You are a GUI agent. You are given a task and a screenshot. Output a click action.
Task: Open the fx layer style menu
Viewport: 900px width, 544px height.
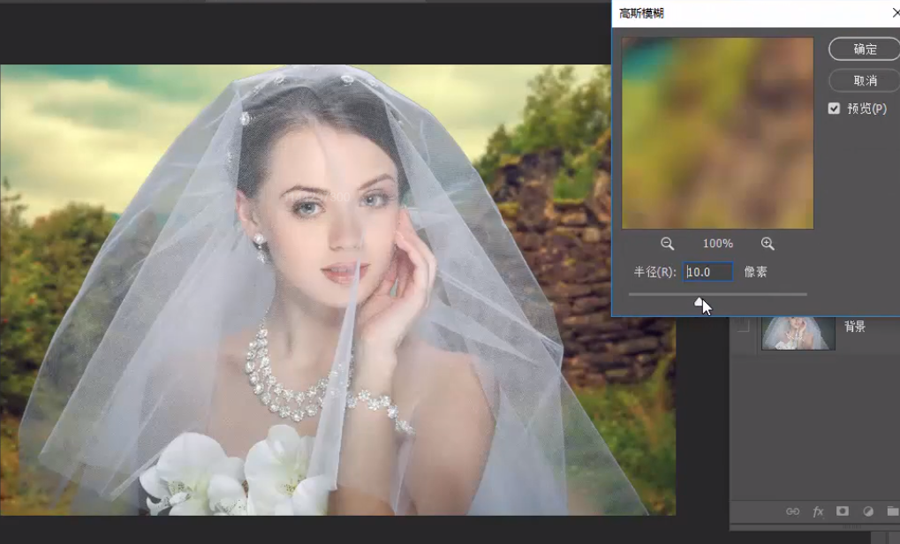(x=818, y=511)
